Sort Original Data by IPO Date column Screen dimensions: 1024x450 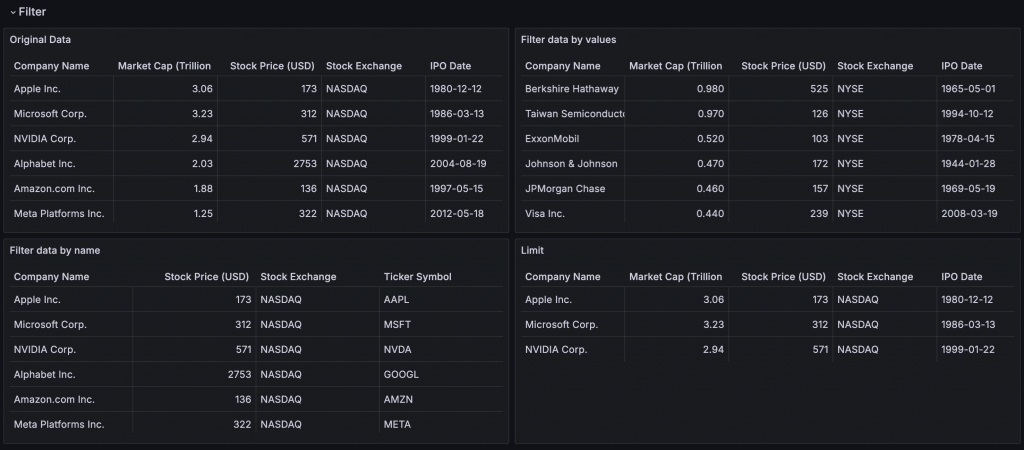click(450, 66)
